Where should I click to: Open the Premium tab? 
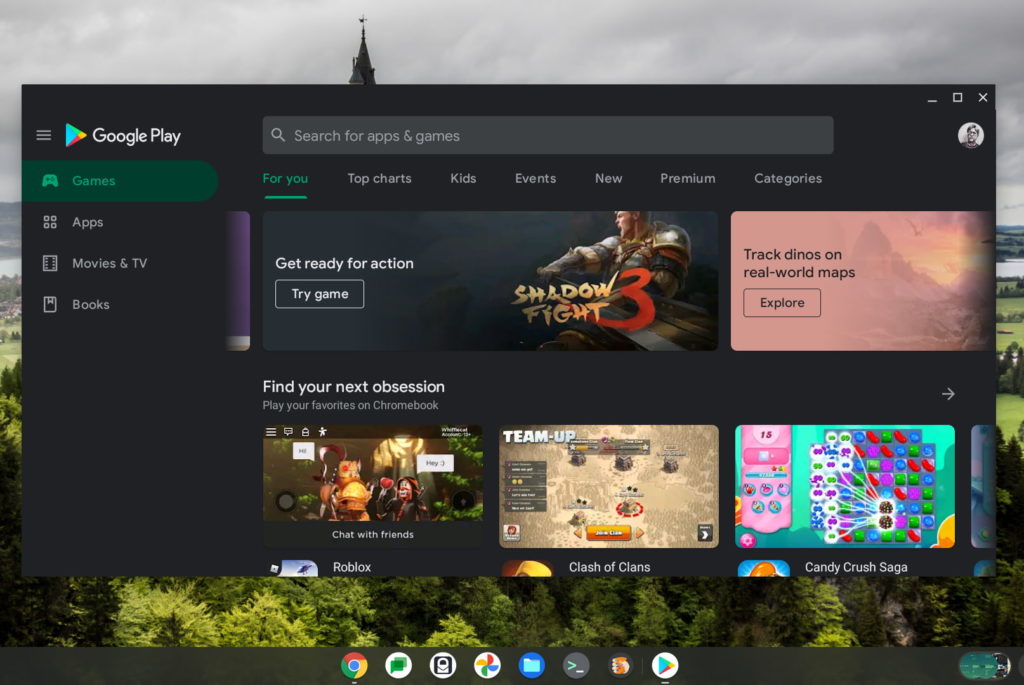point(688,179)
